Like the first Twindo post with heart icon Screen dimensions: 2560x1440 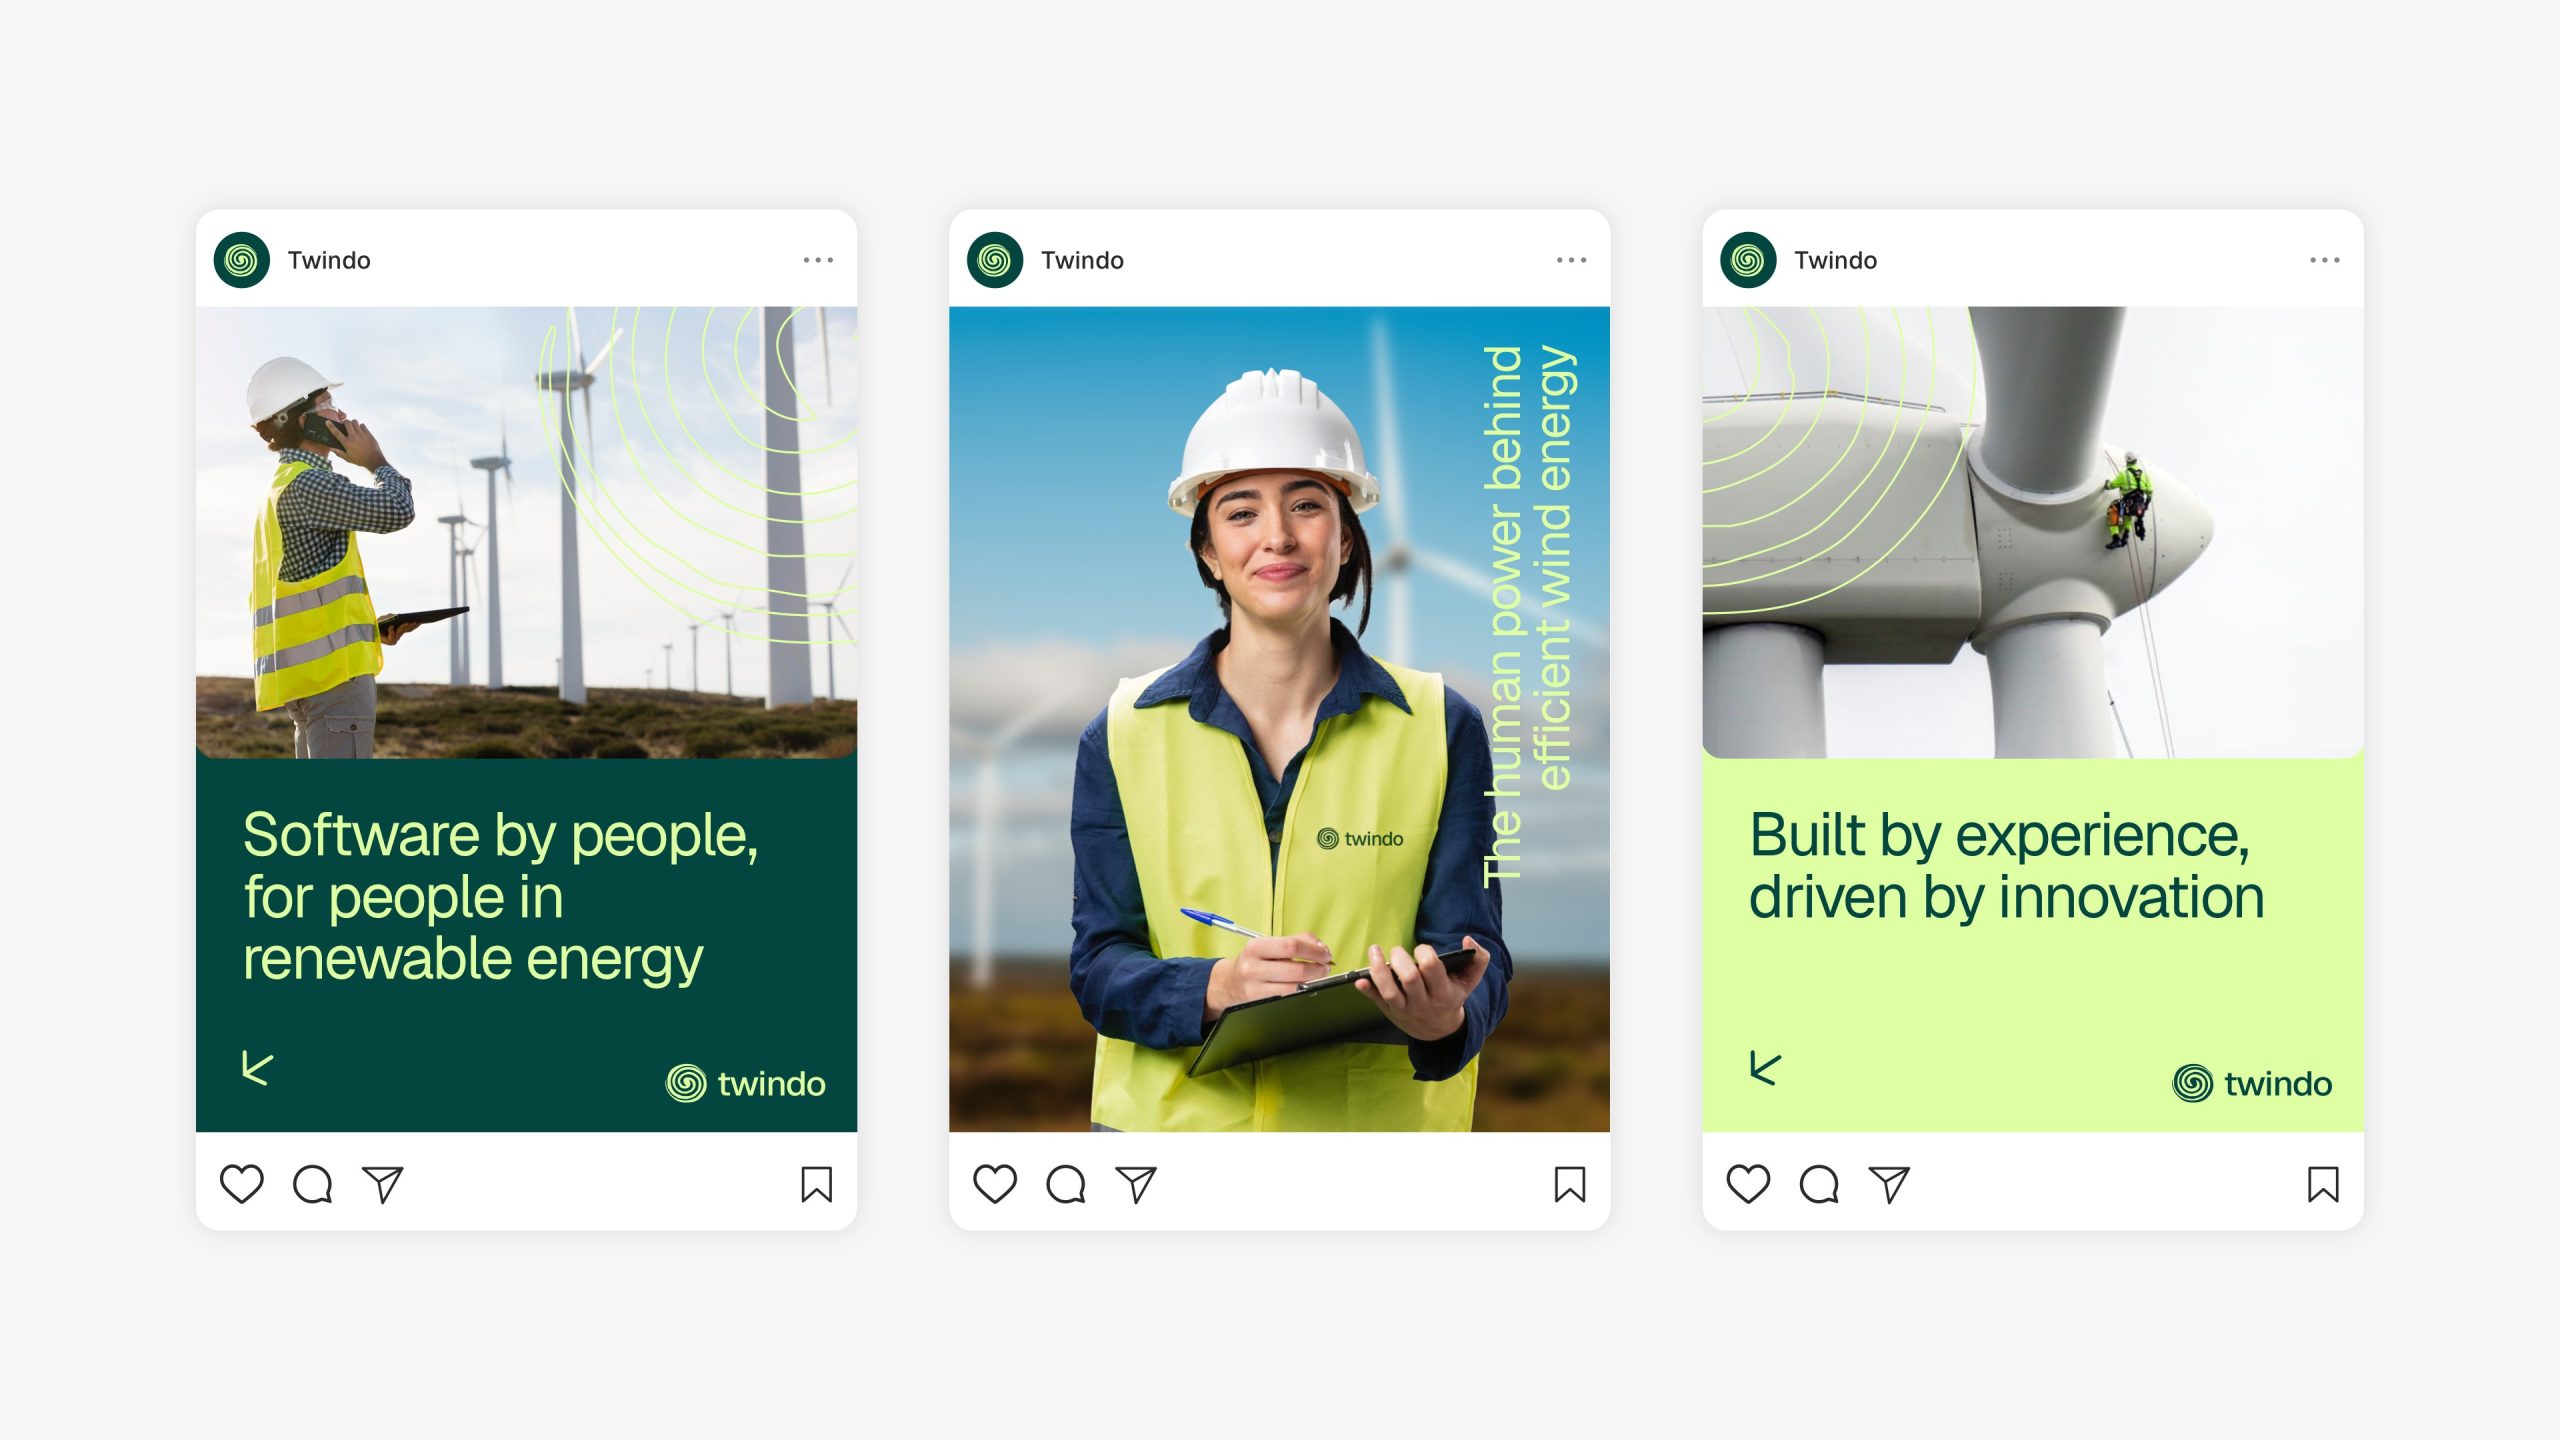241,1184
